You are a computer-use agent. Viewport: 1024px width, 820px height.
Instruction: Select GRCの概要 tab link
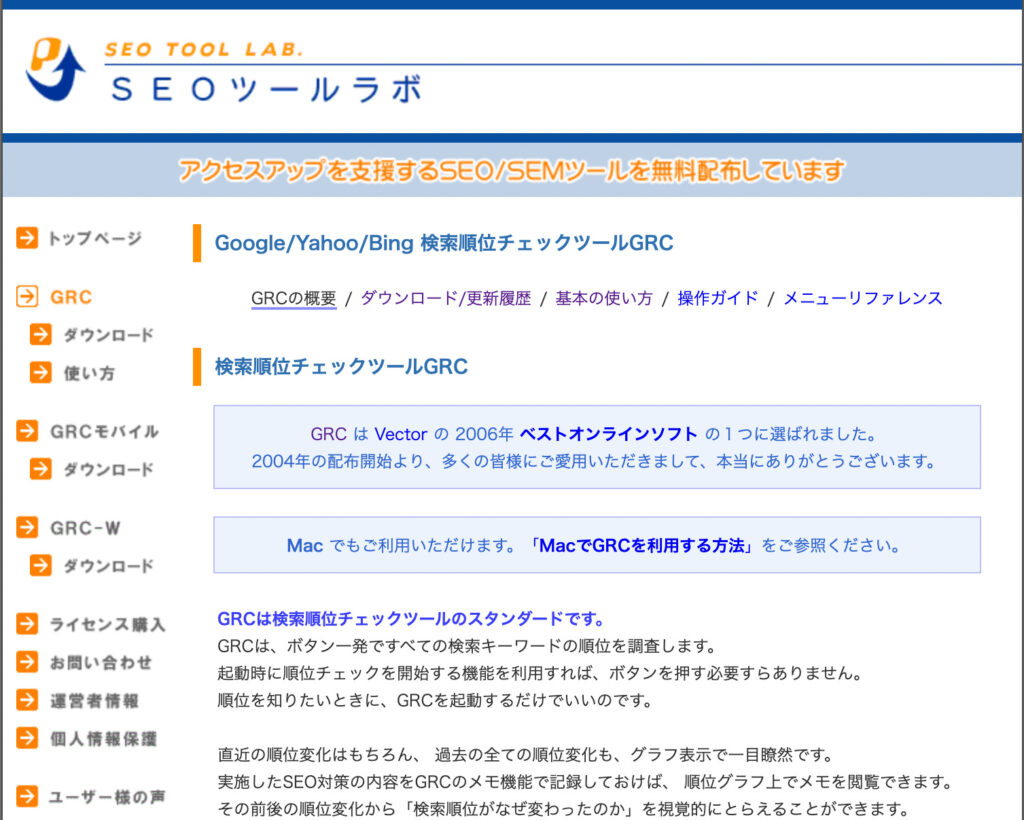coord(294,298)
